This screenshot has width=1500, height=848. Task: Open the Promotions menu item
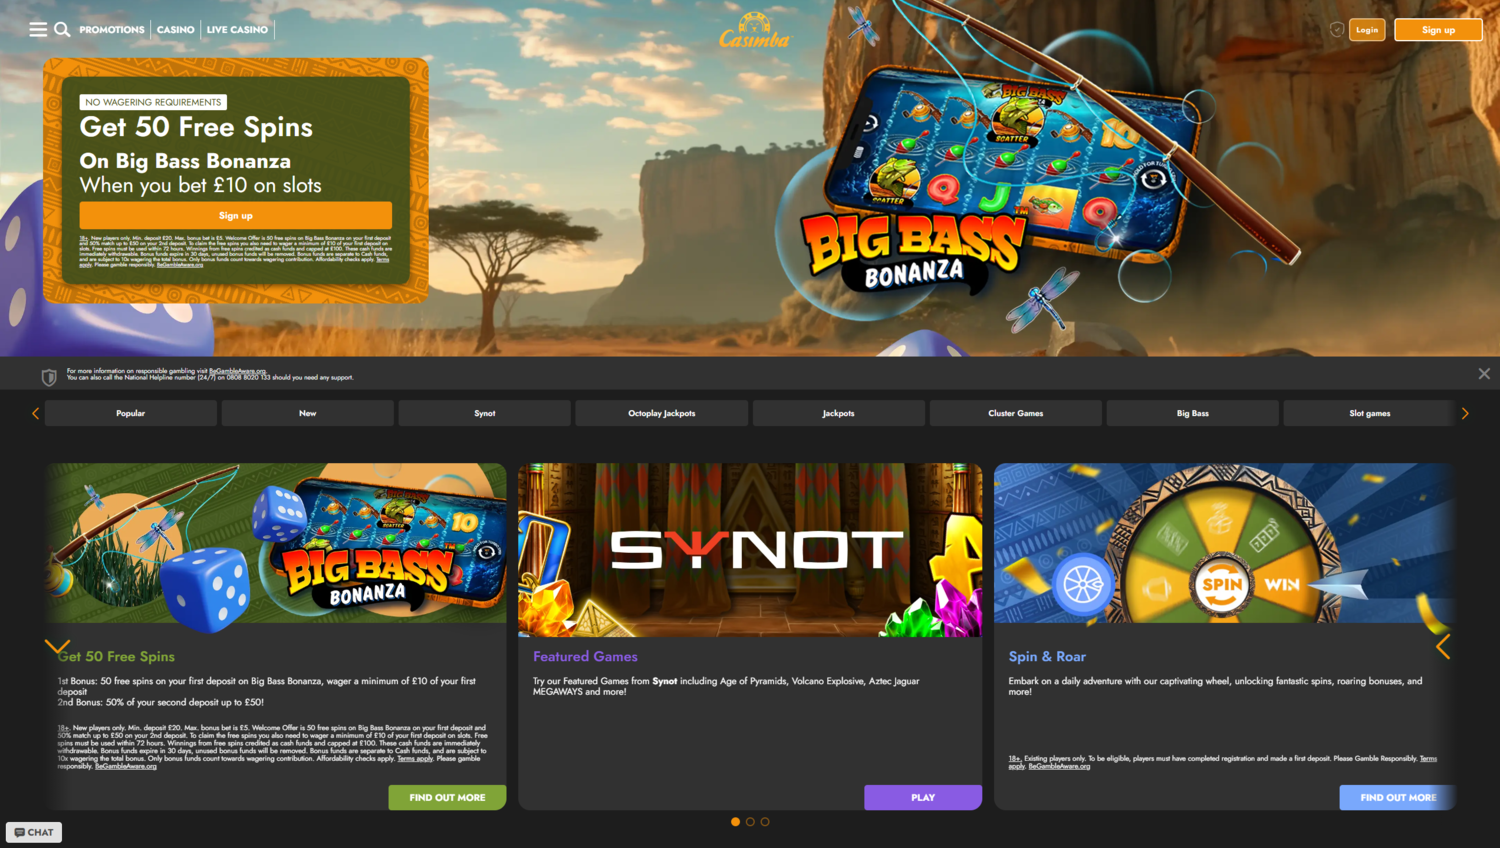pos(112,30)
